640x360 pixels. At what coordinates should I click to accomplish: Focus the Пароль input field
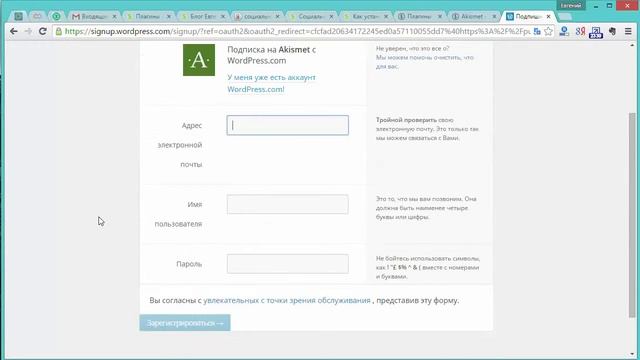click(288, 264)
